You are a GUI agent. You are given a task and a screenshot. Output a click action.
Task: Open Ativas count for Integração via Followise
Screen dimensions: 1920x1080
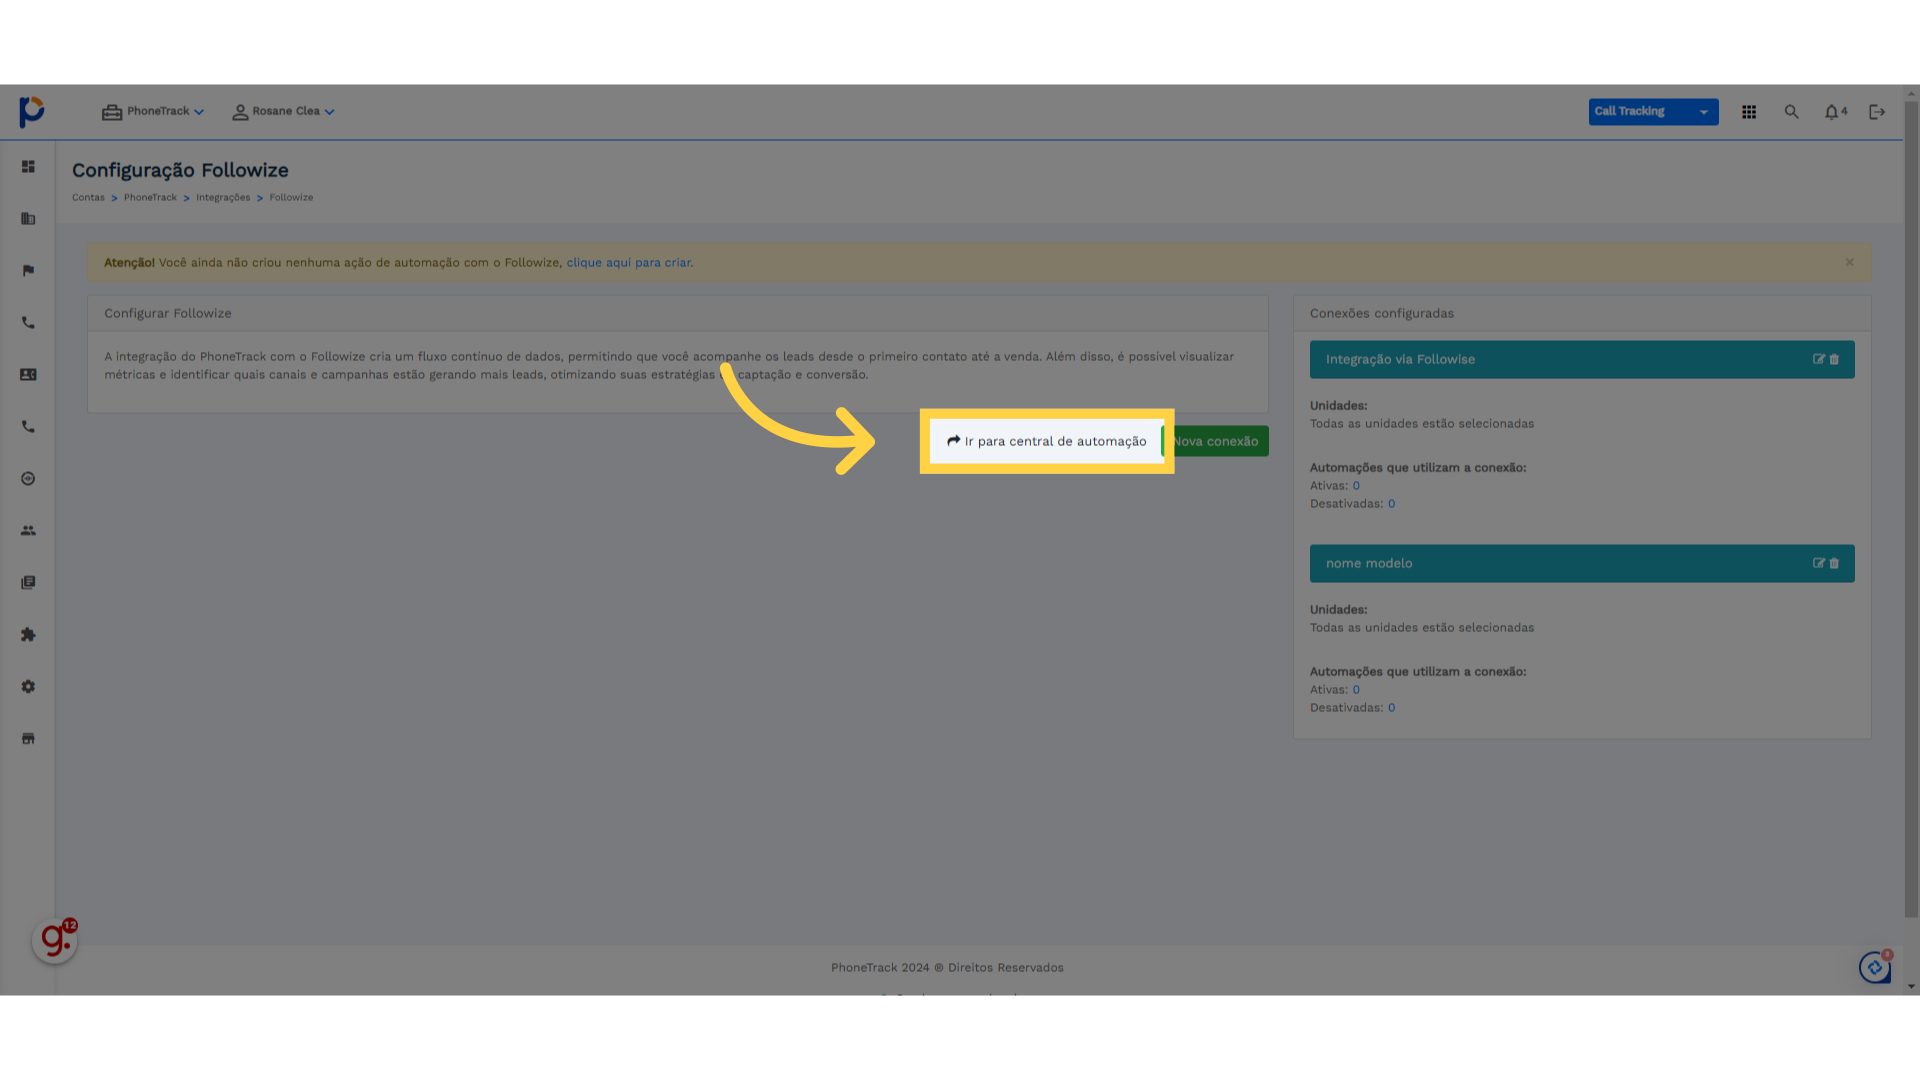(1356, 486)
